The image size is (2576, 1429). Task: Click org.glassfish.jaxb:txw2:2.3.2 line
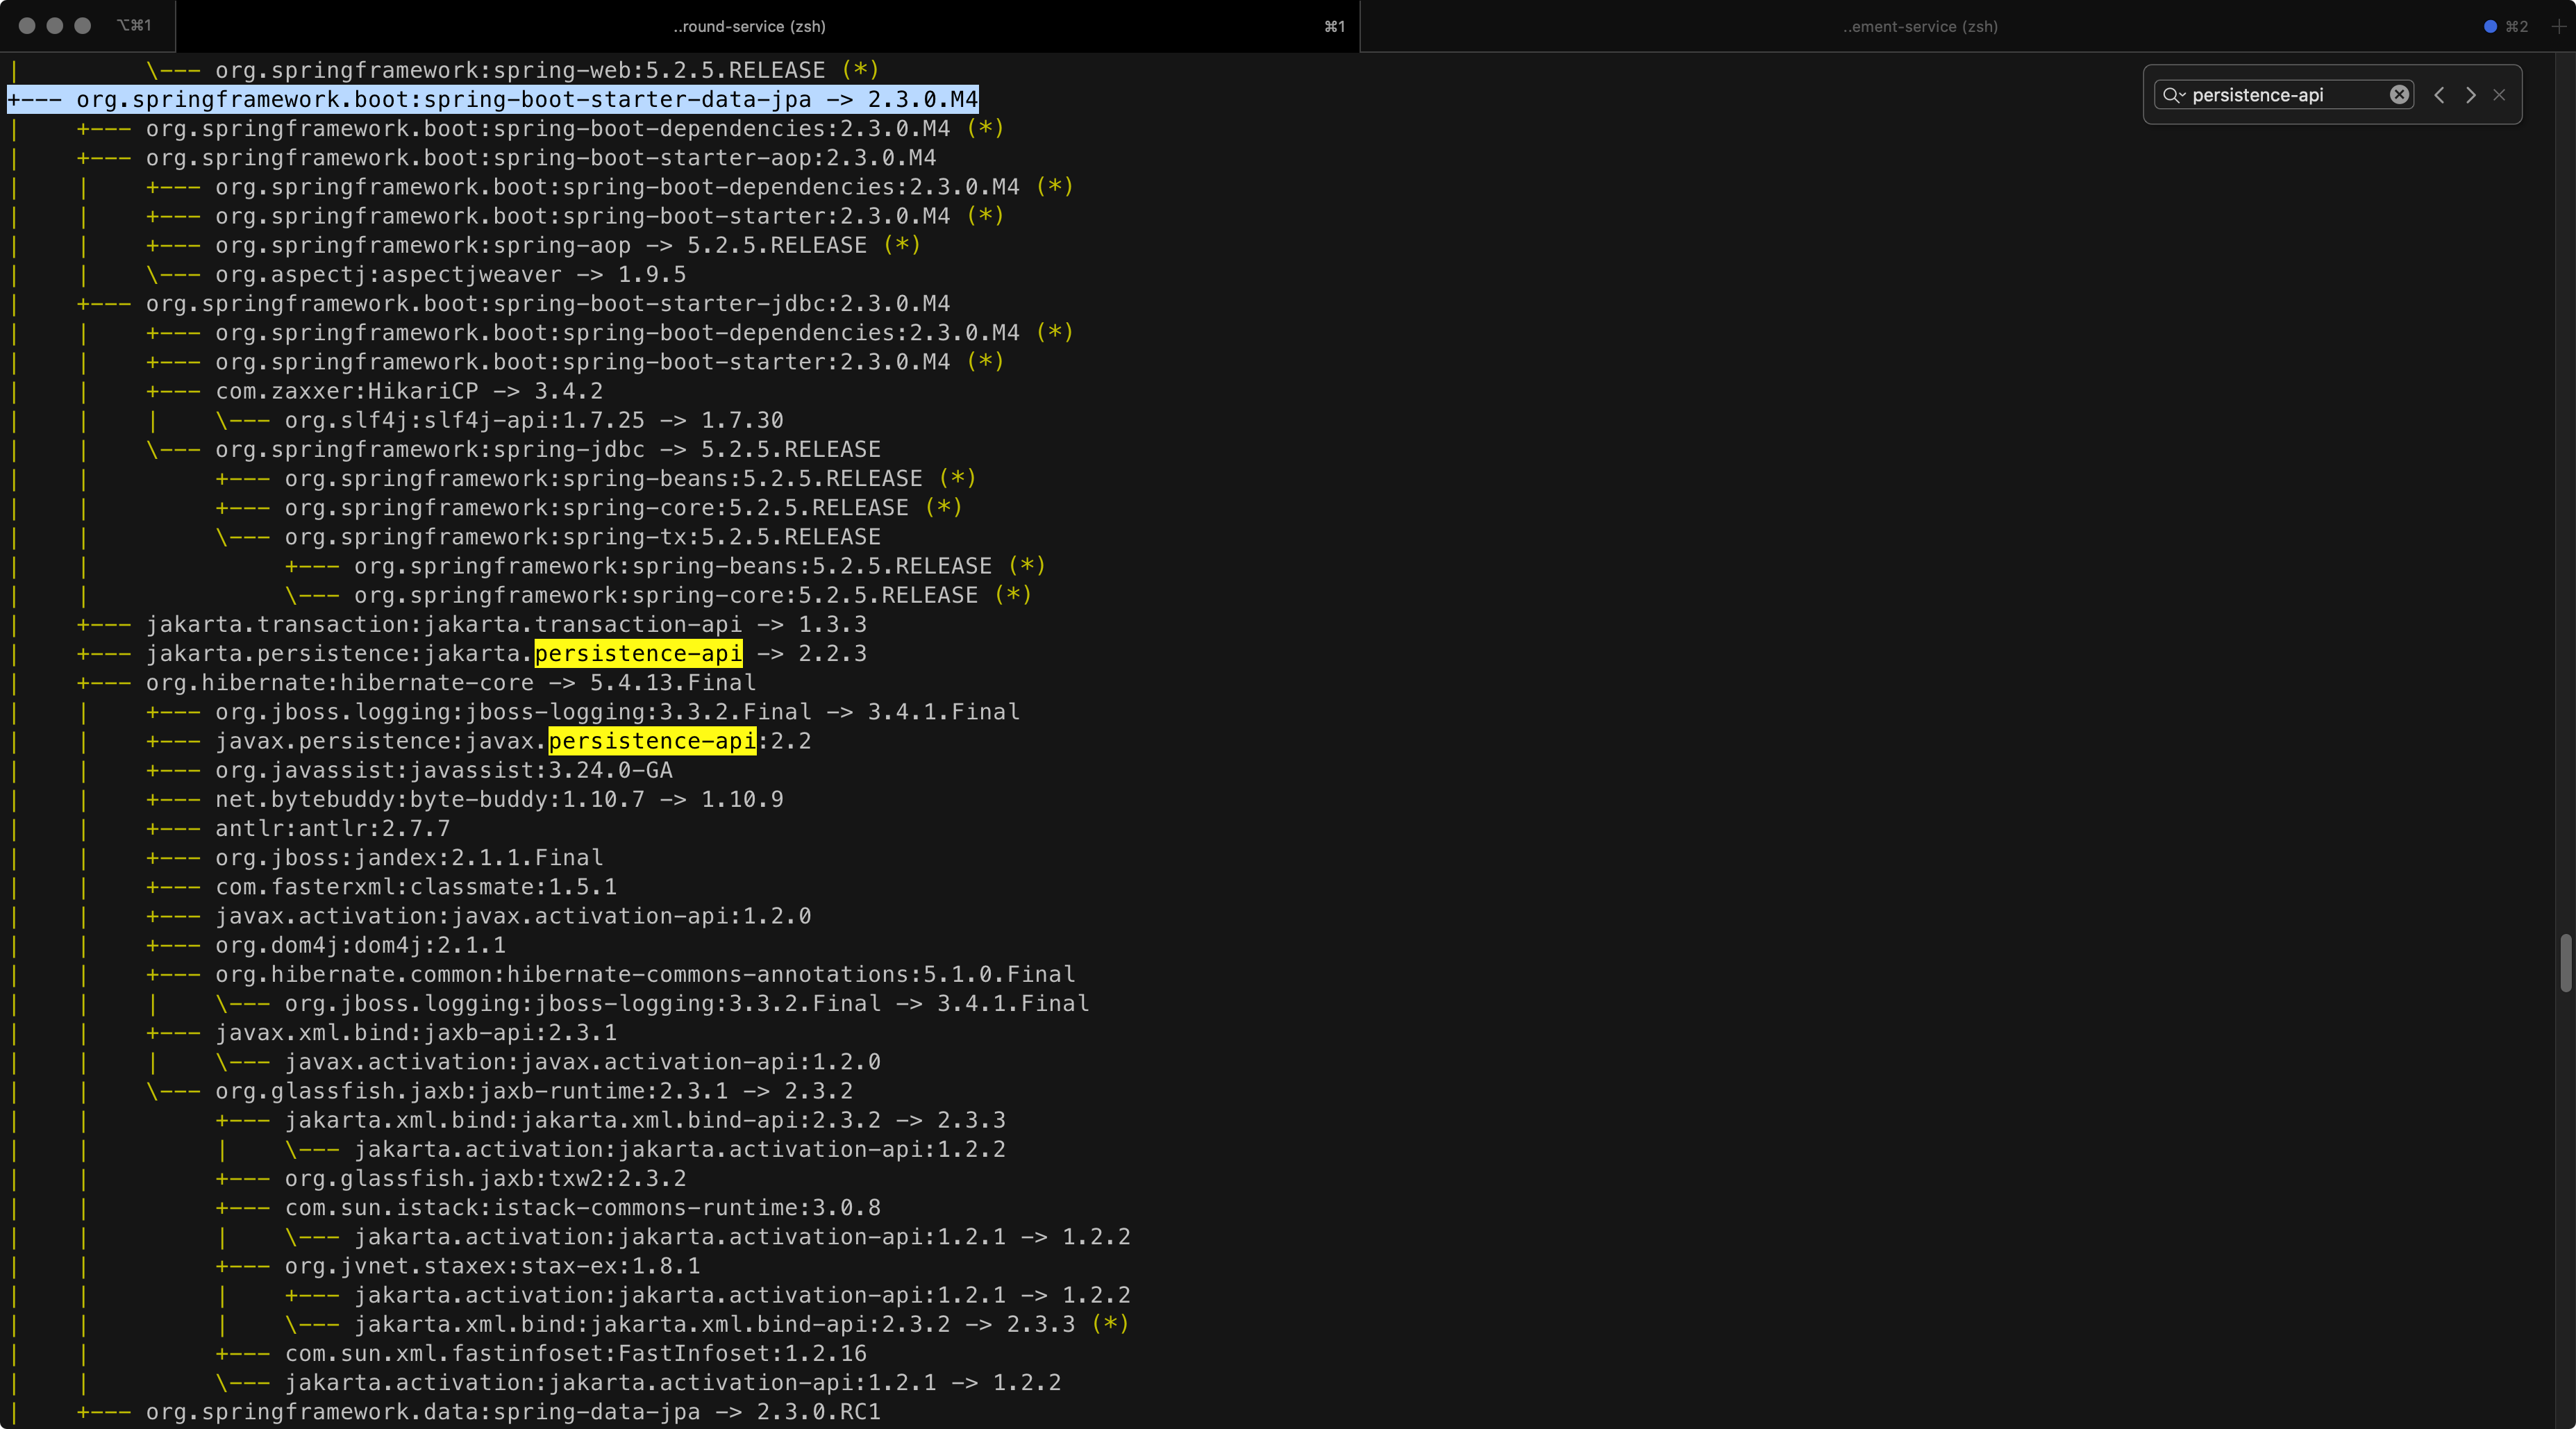(486, 1178)
